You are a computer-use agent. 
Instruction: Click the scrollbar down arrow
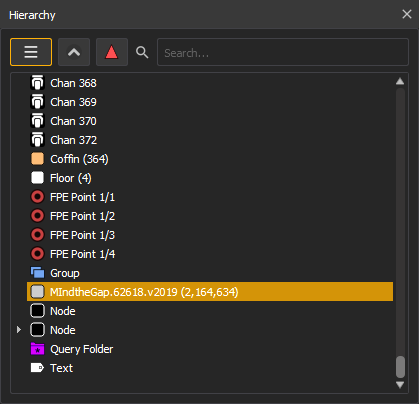400,385
